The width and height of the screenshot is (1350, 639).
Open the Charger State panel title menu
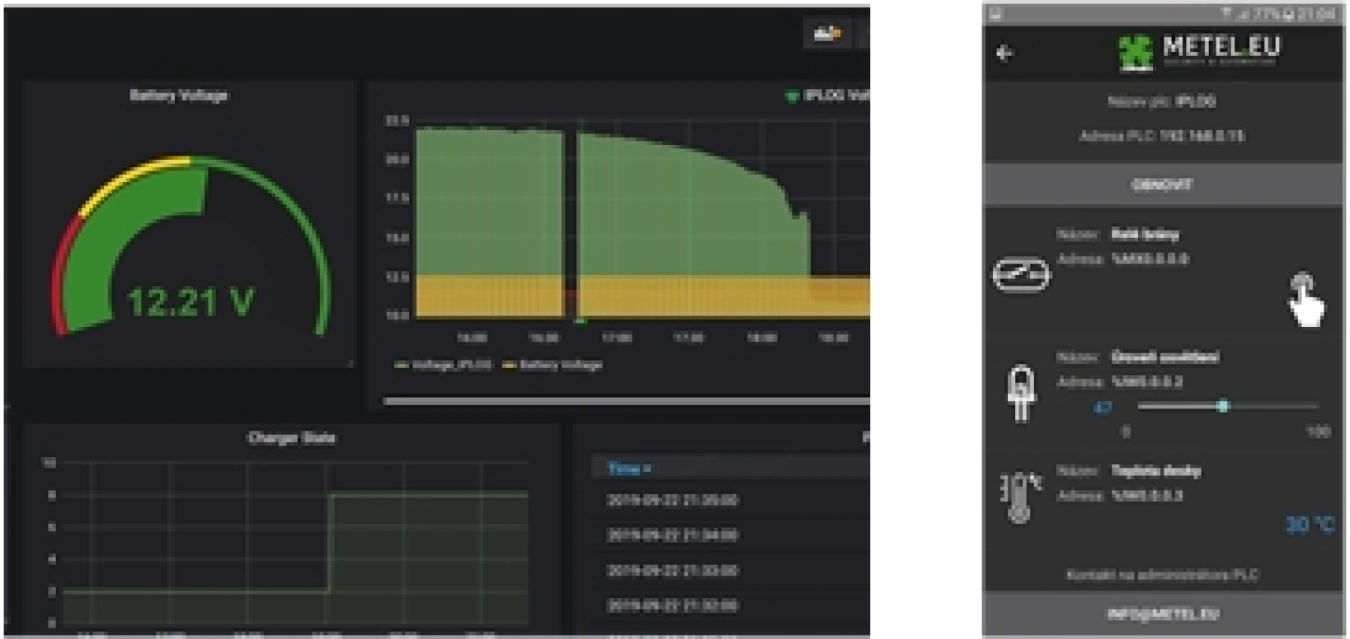point(289,438)
